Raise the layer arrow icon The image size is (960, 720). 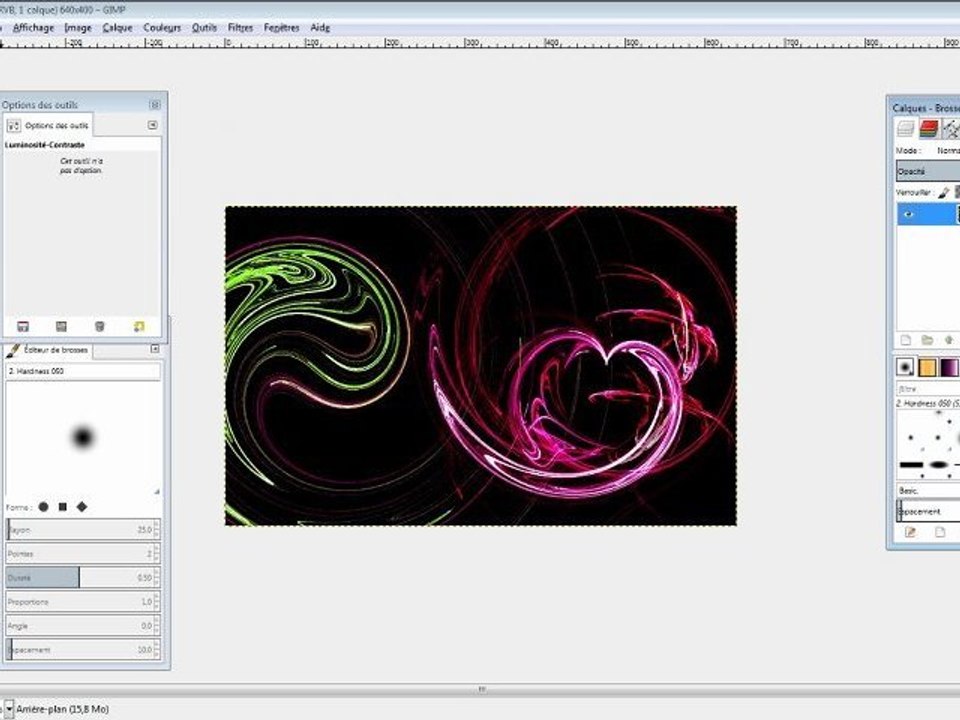(x=950, y=340)
